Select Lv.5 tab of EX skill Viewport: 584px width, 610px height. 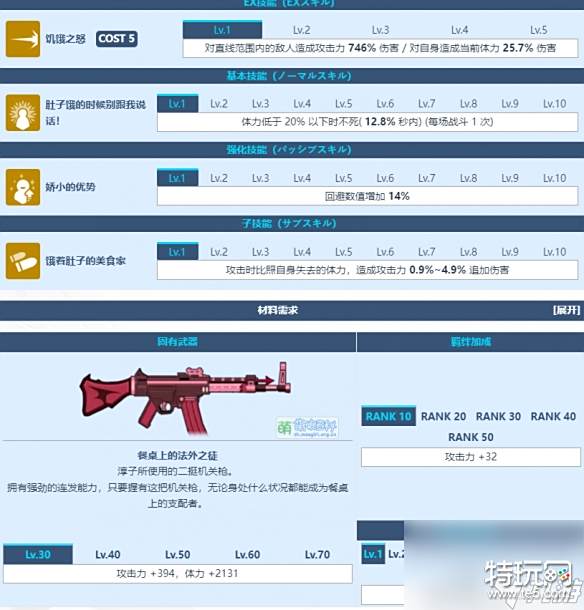pos(538,30)
